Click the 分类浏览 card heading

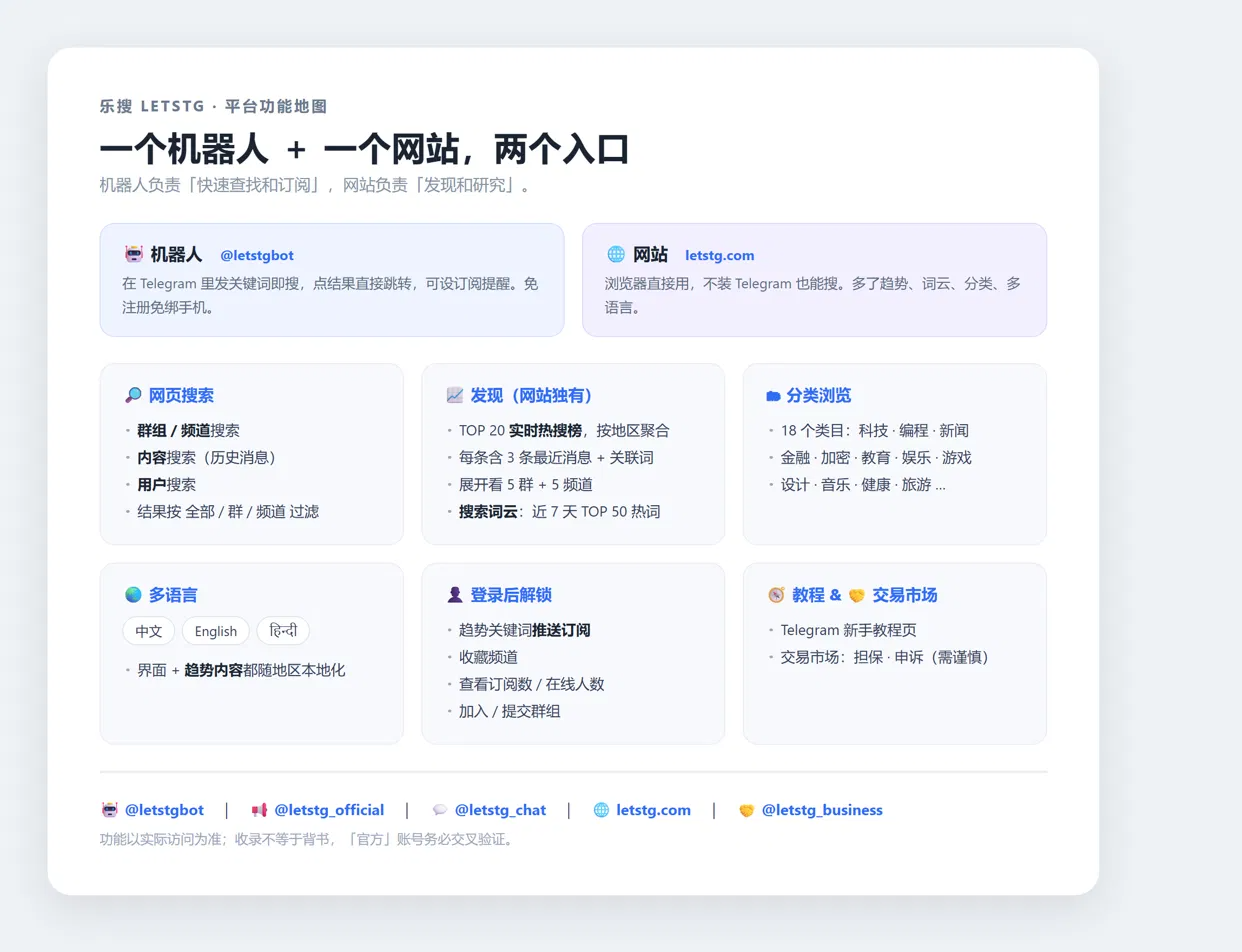819,395
